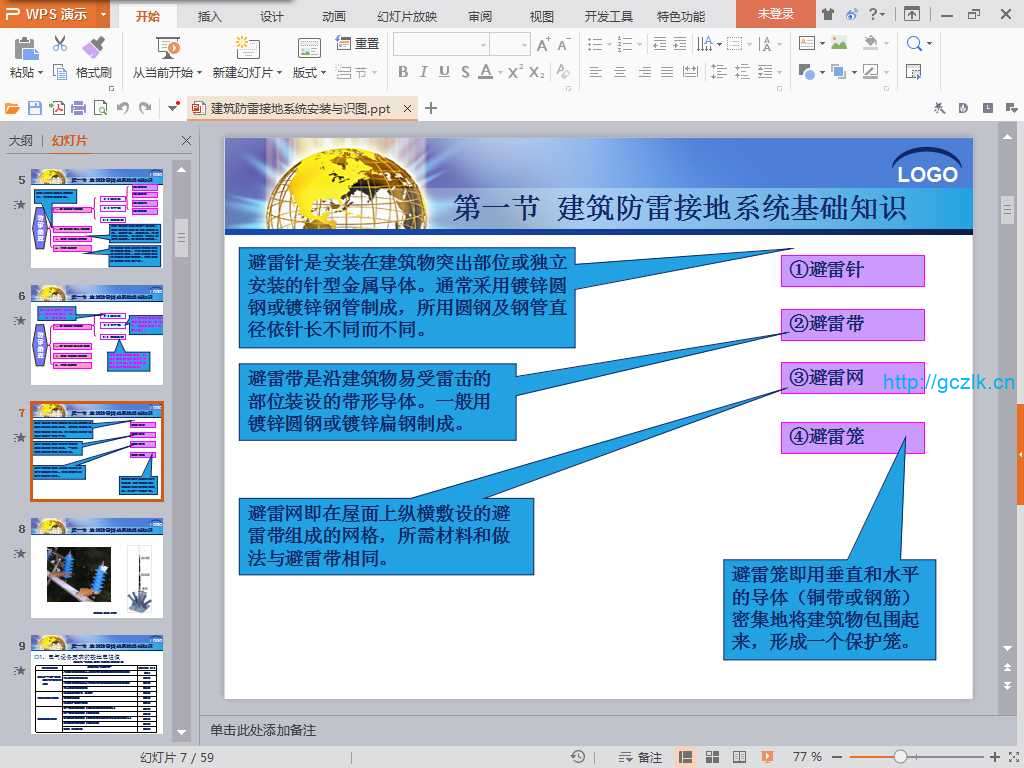Click the Reset (重置) slide icon

tap(357, 43)
